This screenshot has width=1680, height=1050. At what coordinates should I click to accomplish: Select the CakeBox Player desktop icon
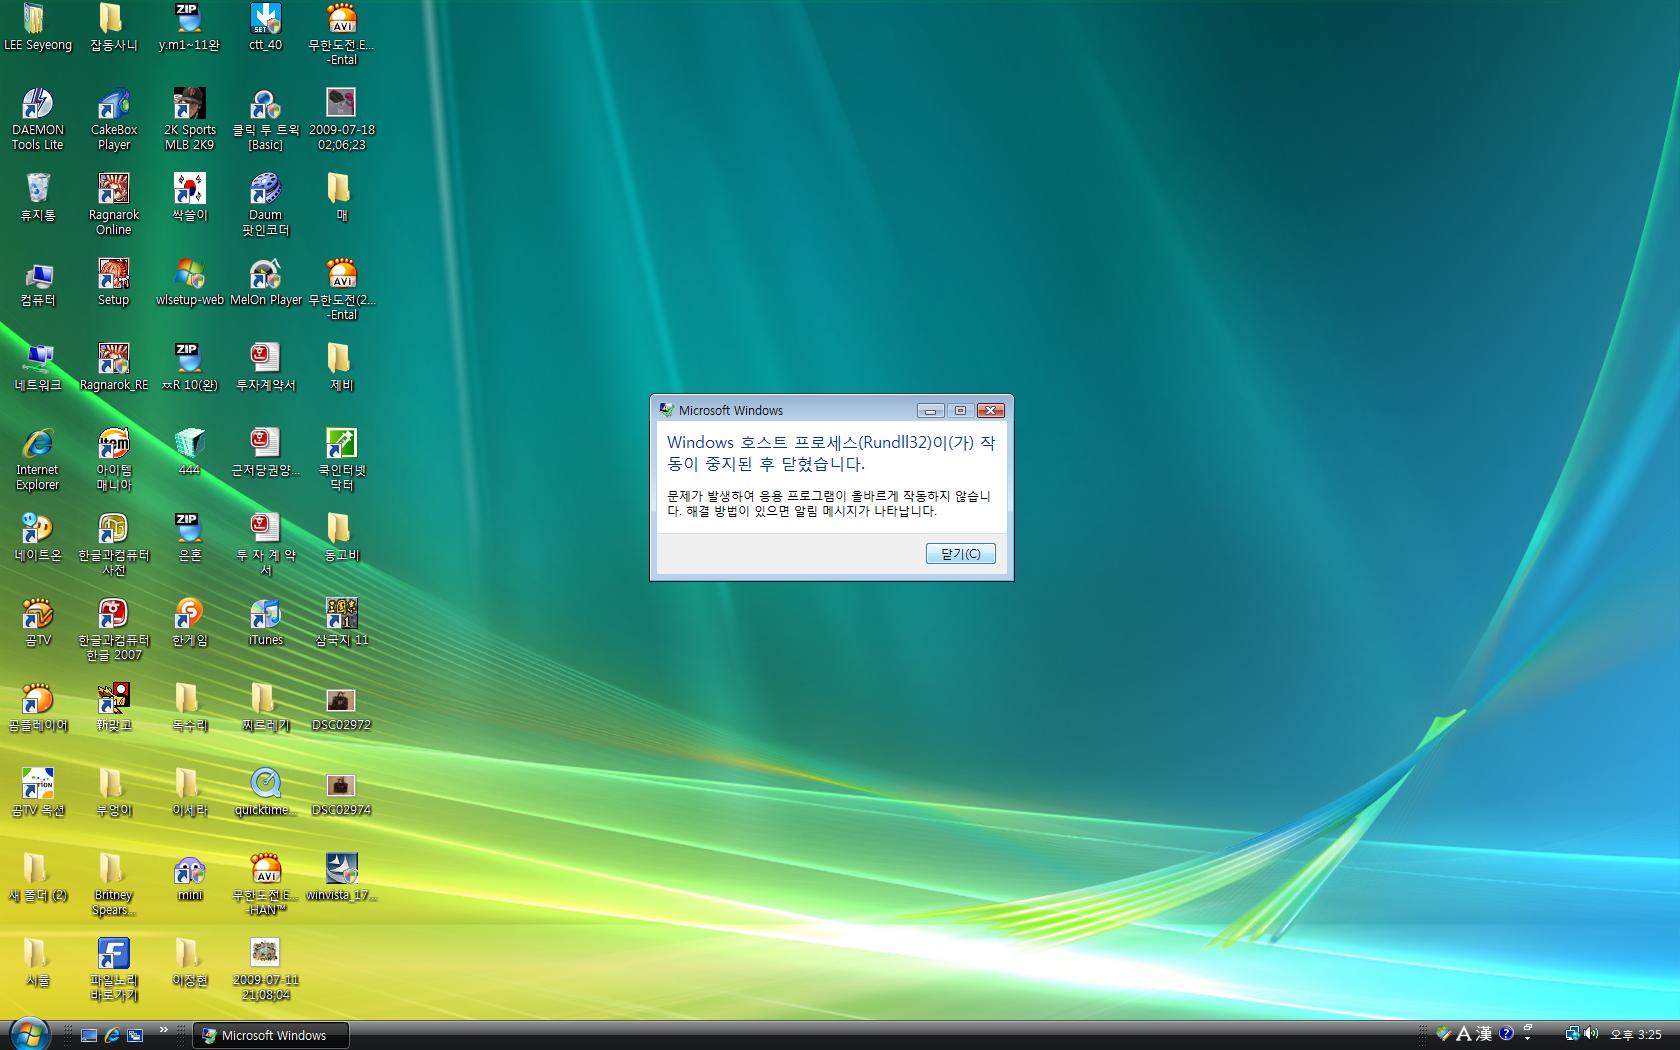pyautogui.click(x=114, y=119)
